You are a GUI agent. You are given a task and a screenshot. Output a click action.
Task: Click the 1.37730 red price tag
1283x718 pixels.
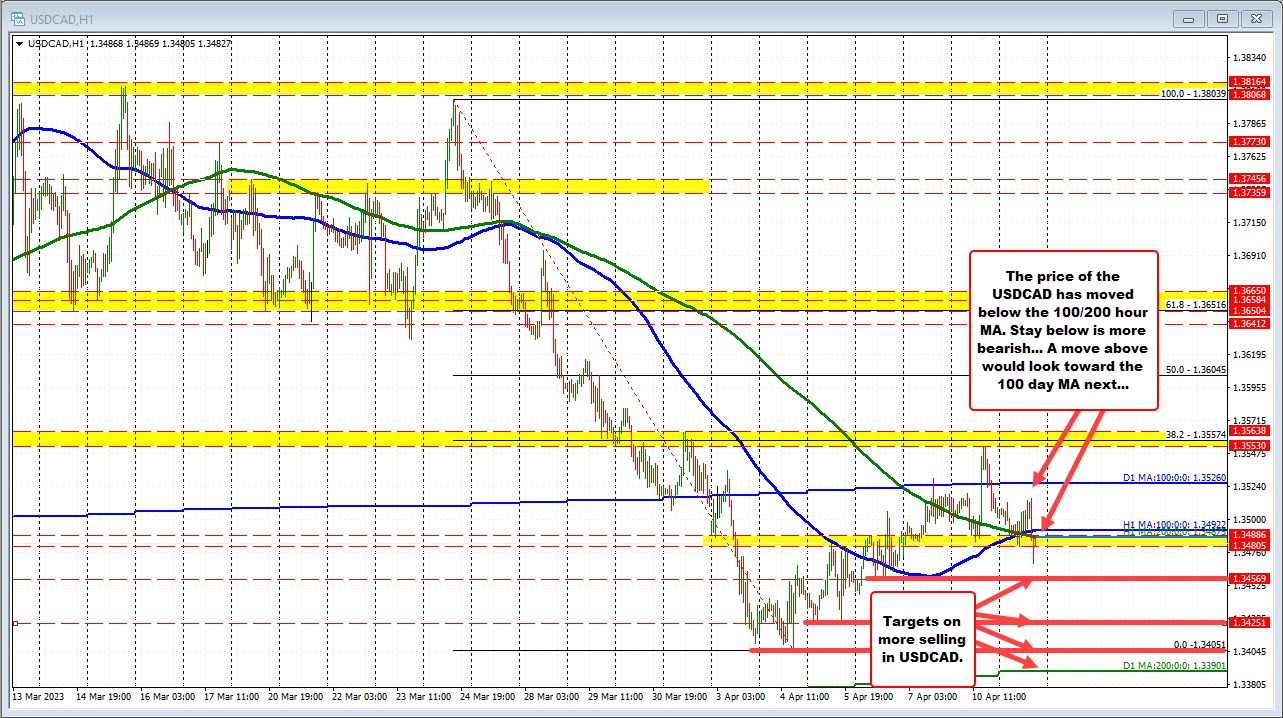1250,142
